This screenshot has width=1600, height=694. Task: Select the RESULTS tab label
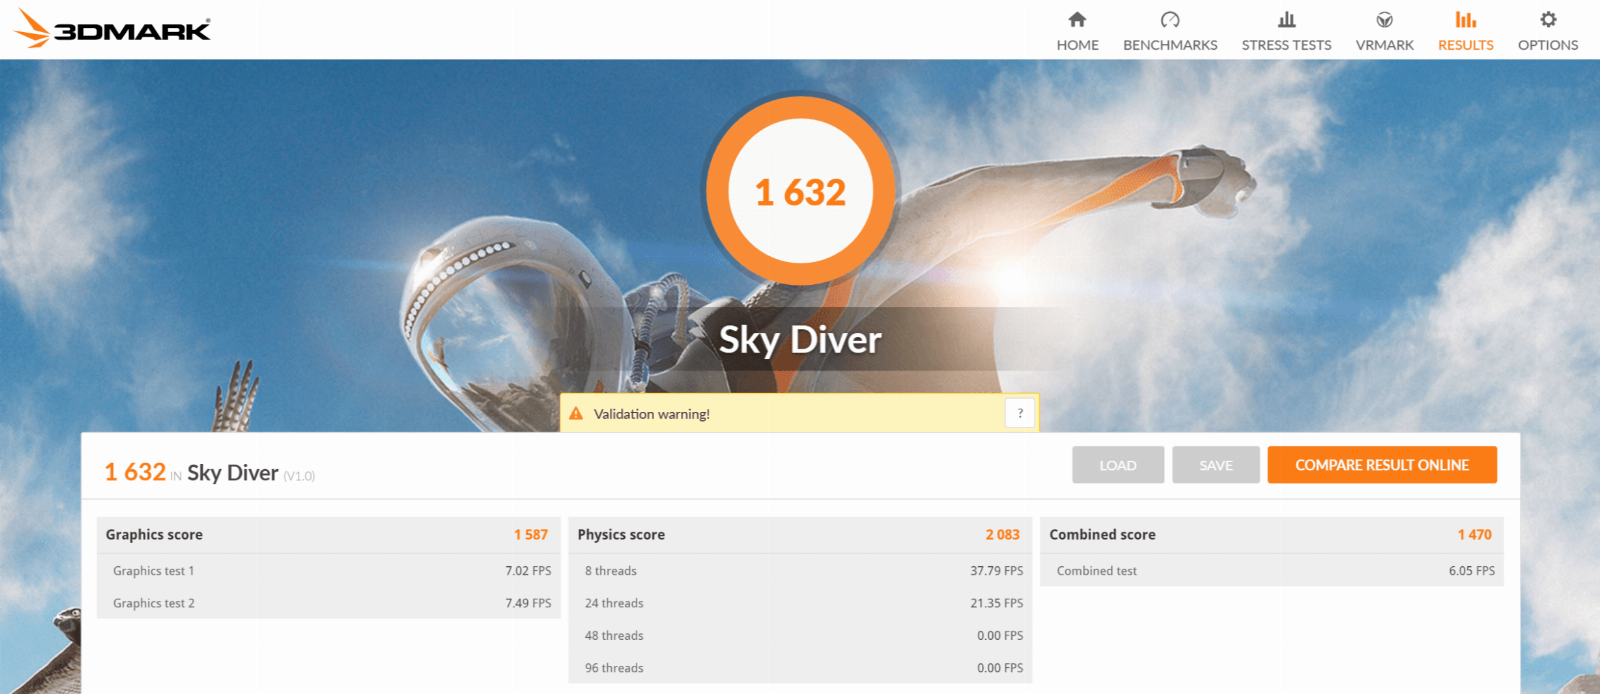1466,45
